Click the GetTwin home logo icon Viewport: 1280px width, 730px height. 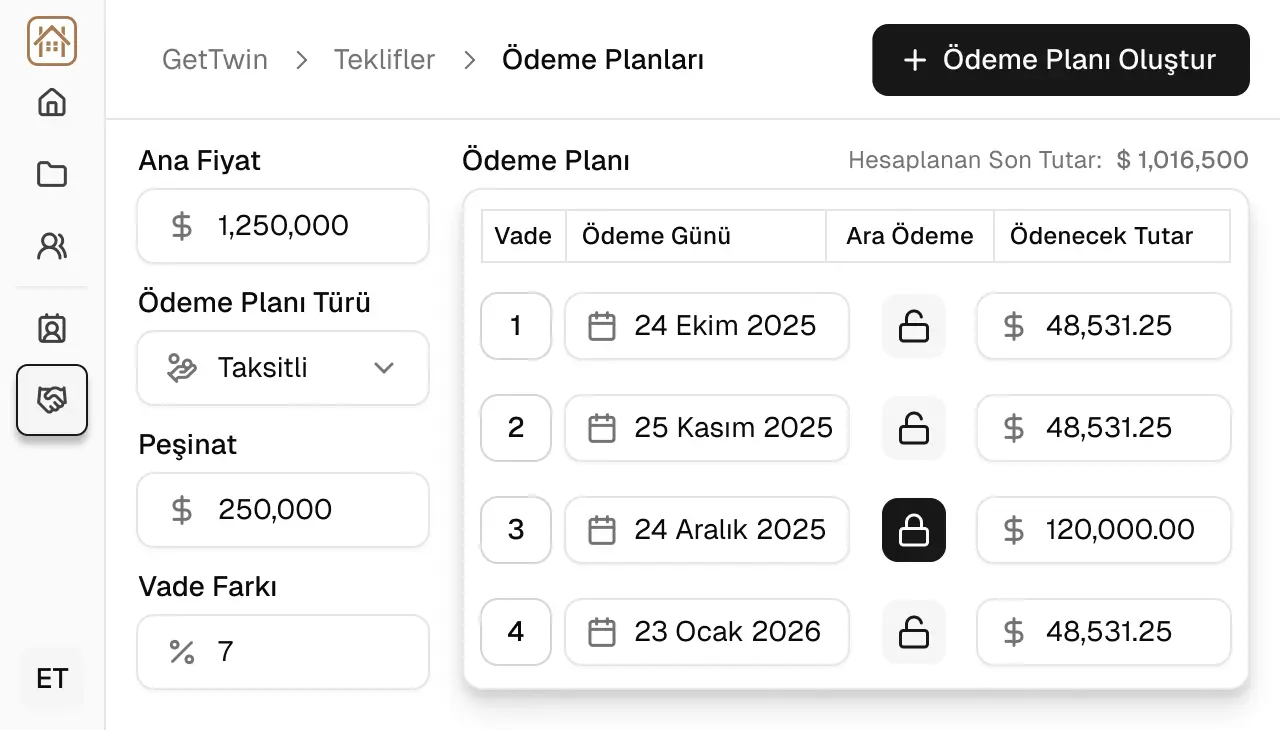pos(51,41)
